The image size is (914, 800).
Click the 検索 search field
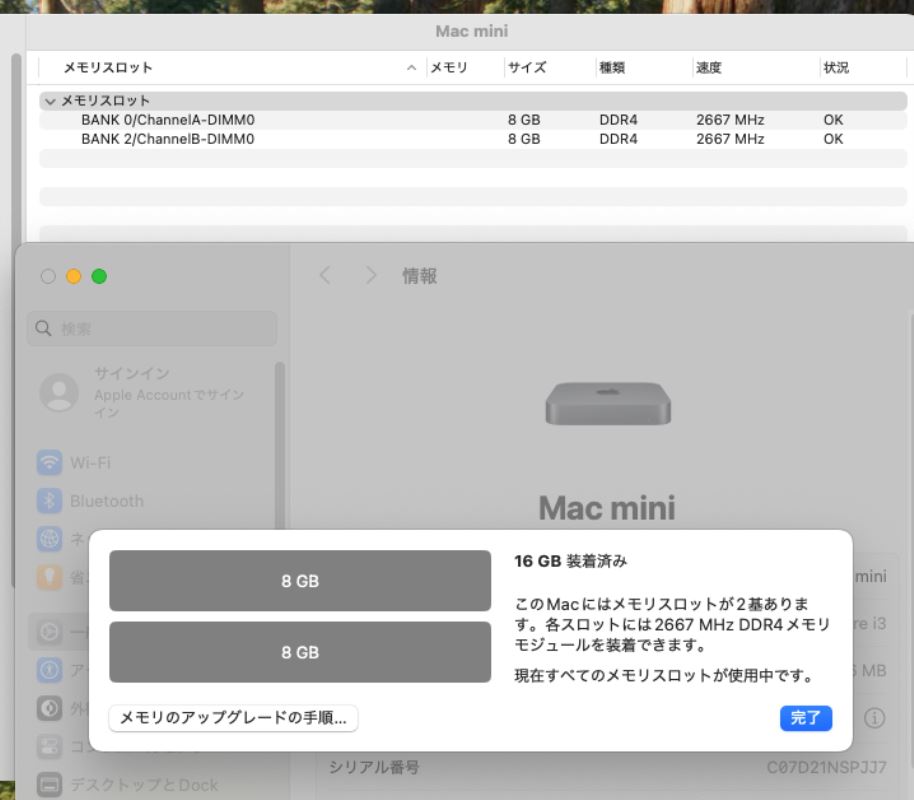pyautogui.click(x=152, y=329)
